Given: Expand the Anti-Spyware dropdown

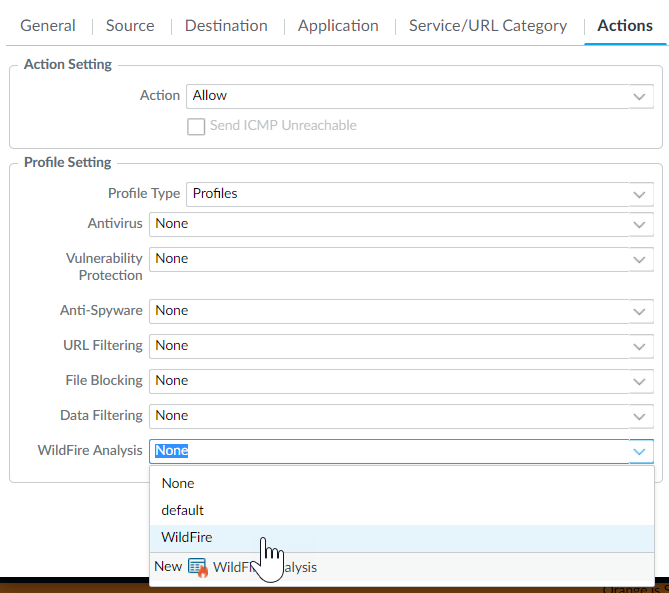Looking at the screenshot, I should [x=640, y=311].
